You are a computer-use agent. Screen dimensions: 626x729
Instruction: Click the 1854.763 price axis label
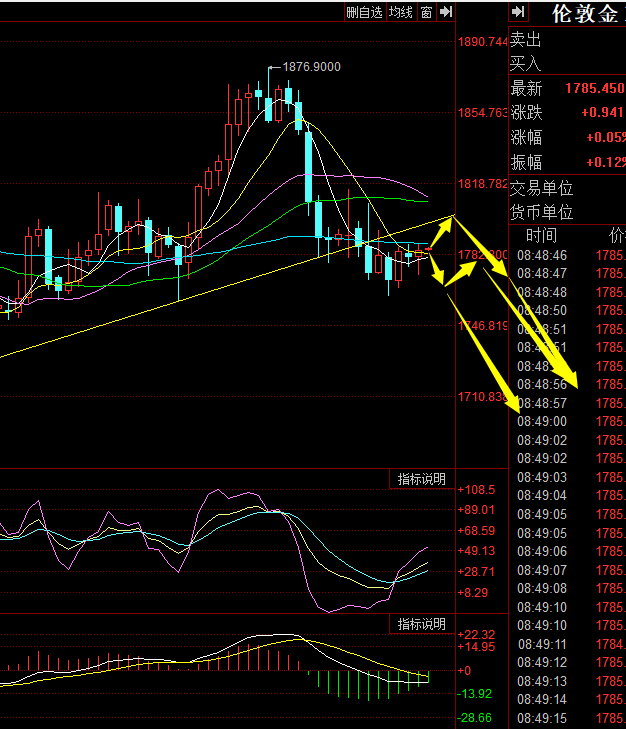click(x=482, y=113)
